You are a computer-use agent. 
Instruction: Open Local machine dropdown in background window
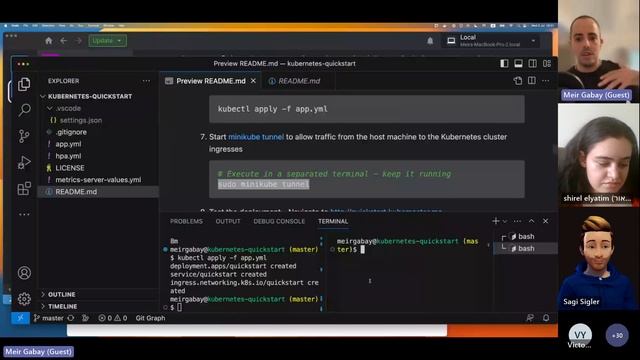(x=491, y=40)
